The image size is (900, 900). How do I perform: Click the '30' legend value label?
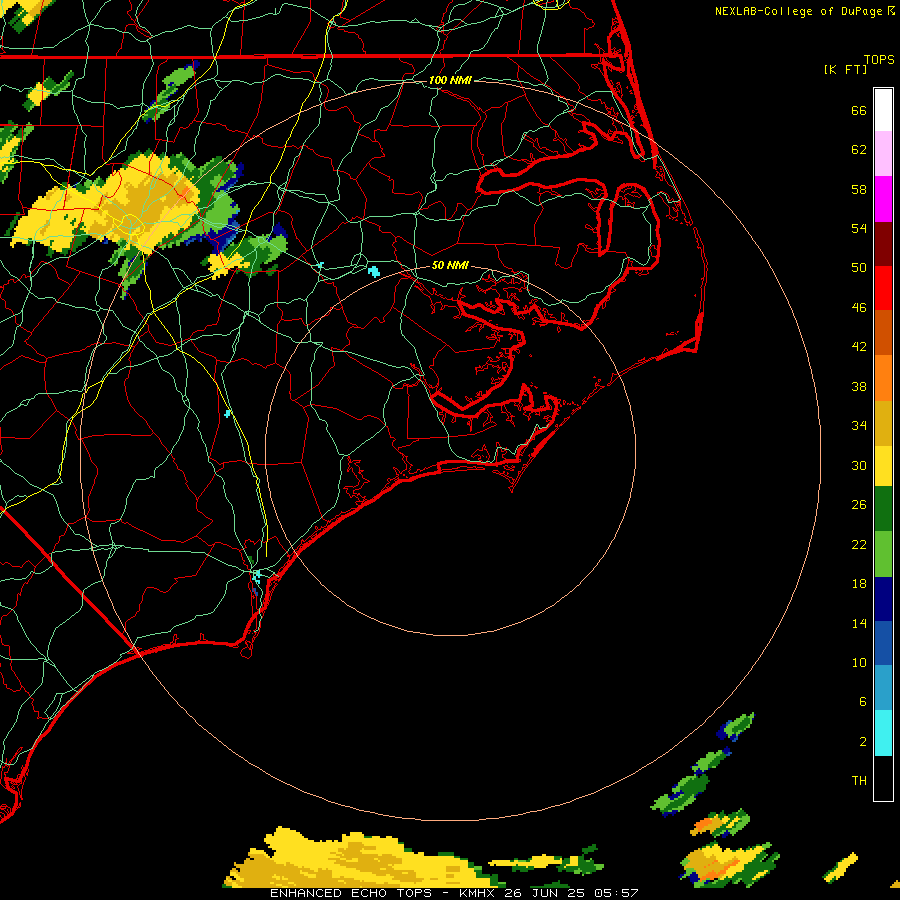coord(859,465)
